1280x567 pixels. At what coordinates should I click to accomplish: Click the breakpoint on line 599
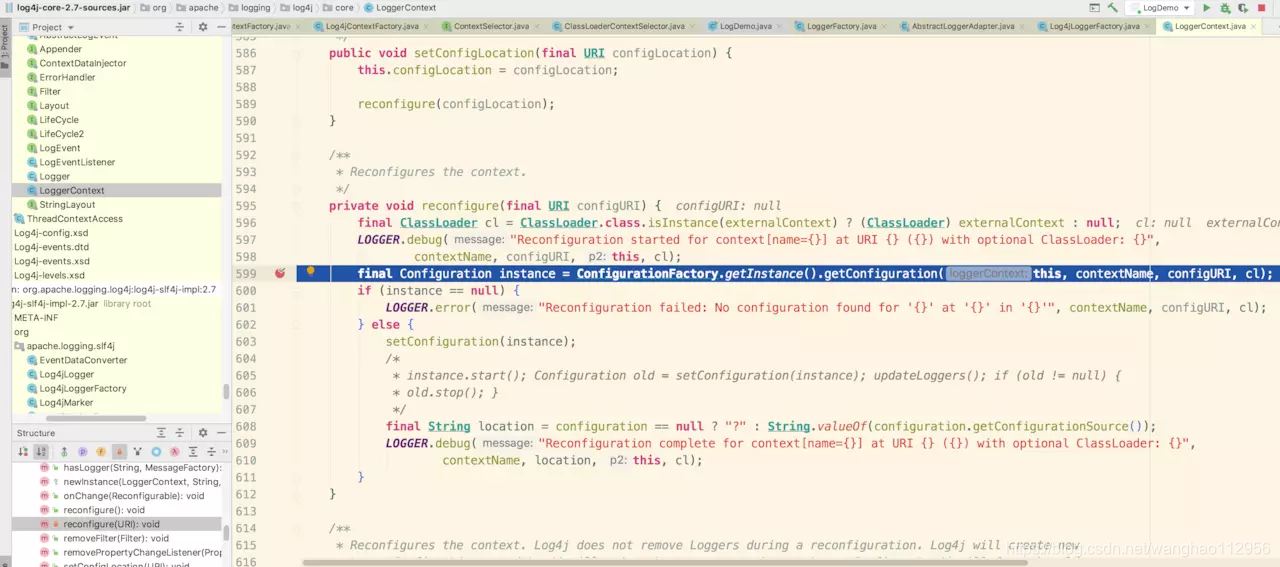point(280,273)
